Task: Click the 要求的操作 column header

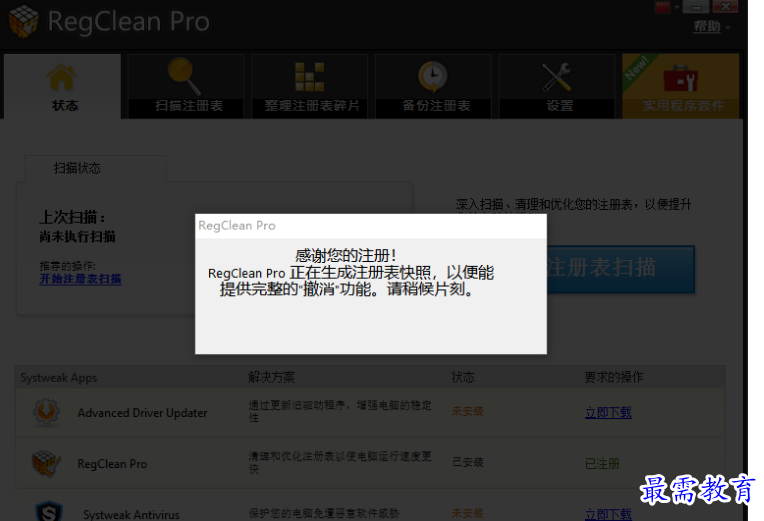Action: (613, 377)
